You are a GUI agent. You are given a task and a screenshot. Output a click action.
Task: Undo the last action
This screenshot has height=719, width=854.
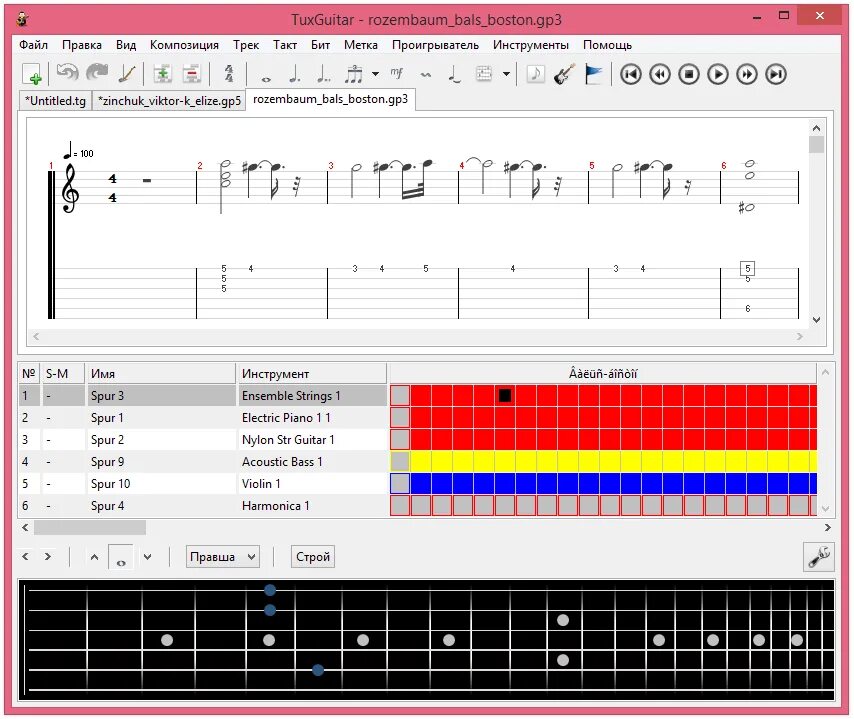pos(68,73)
